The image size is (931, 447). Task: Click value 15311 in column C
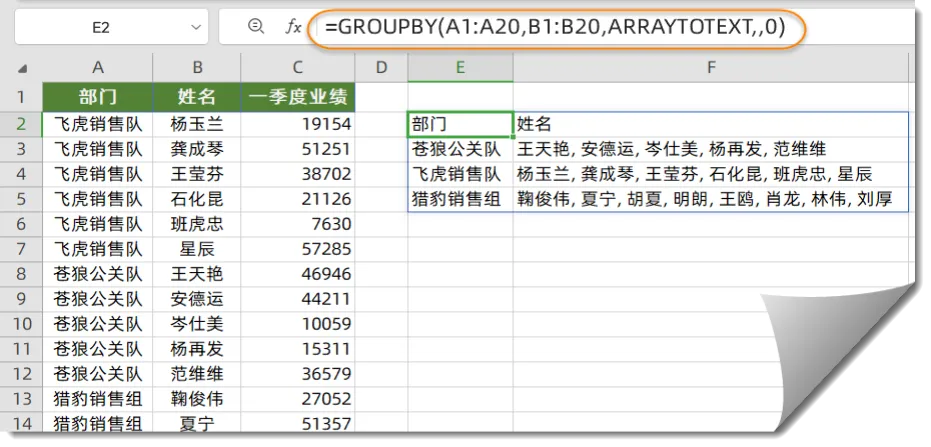(x=298, y=348)
